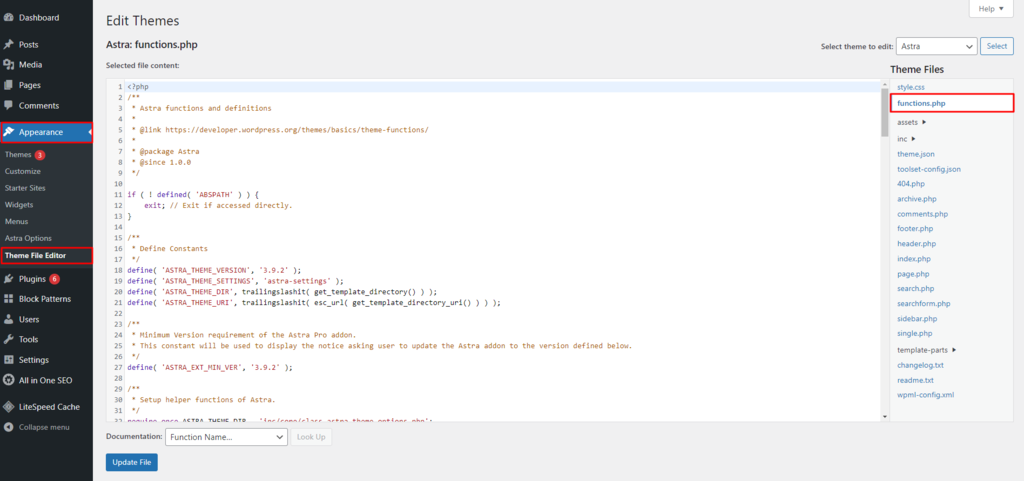Screen dimensions: 1024x481
Task: Open Astra Options submenu item
Action: (28, 238)
